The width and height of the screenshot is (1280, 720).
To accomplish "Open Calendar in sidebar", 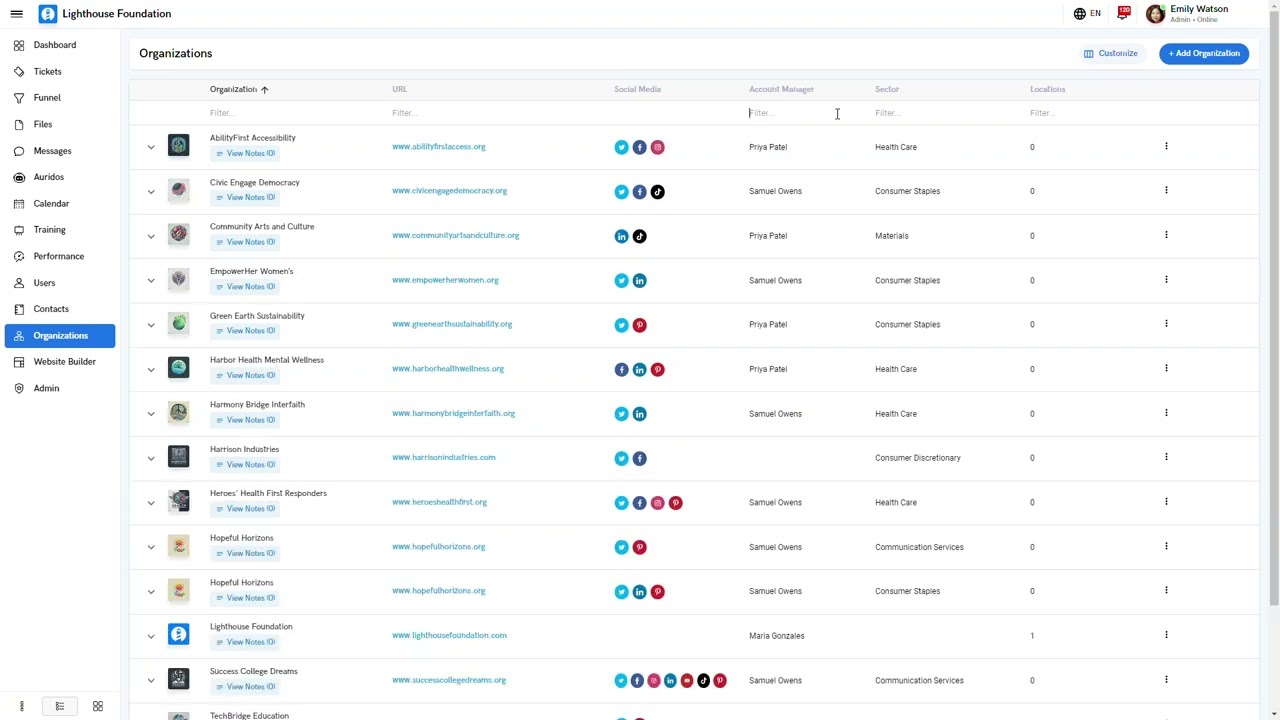I will pos(60,204).
